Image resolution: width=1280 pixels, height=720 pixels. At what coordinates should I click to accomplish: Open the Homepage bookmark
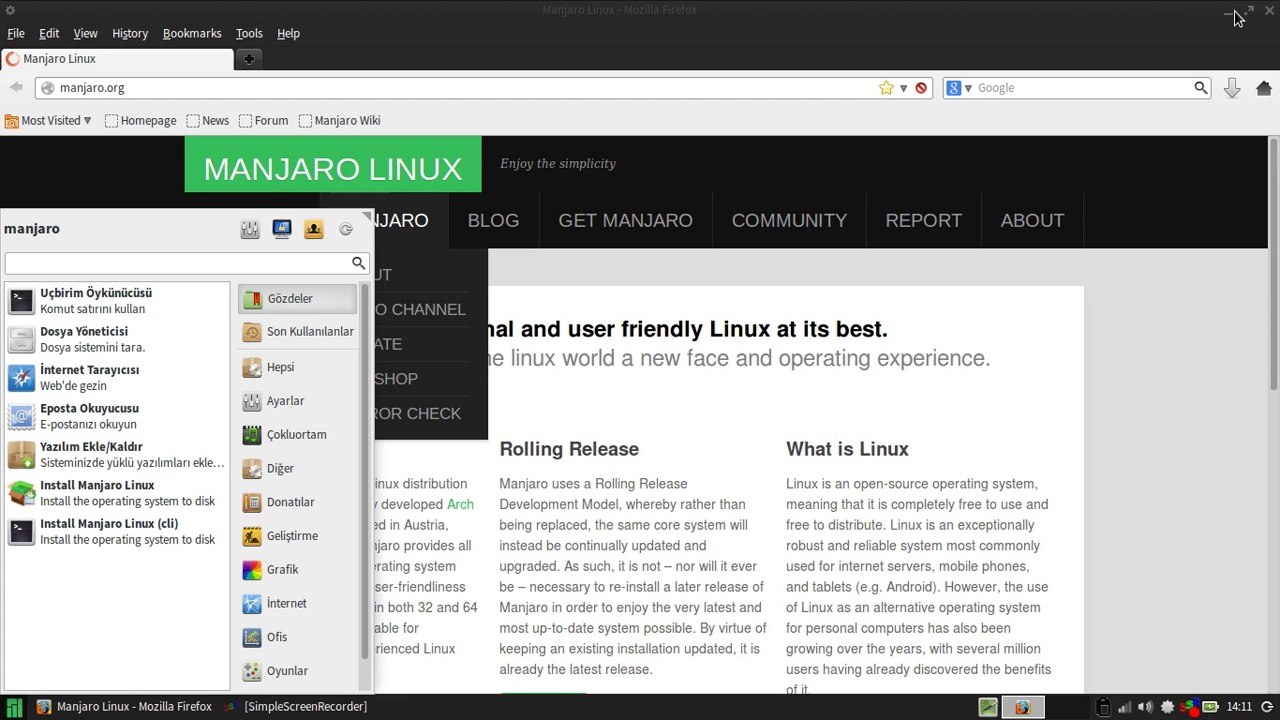[x=141, y=121]
